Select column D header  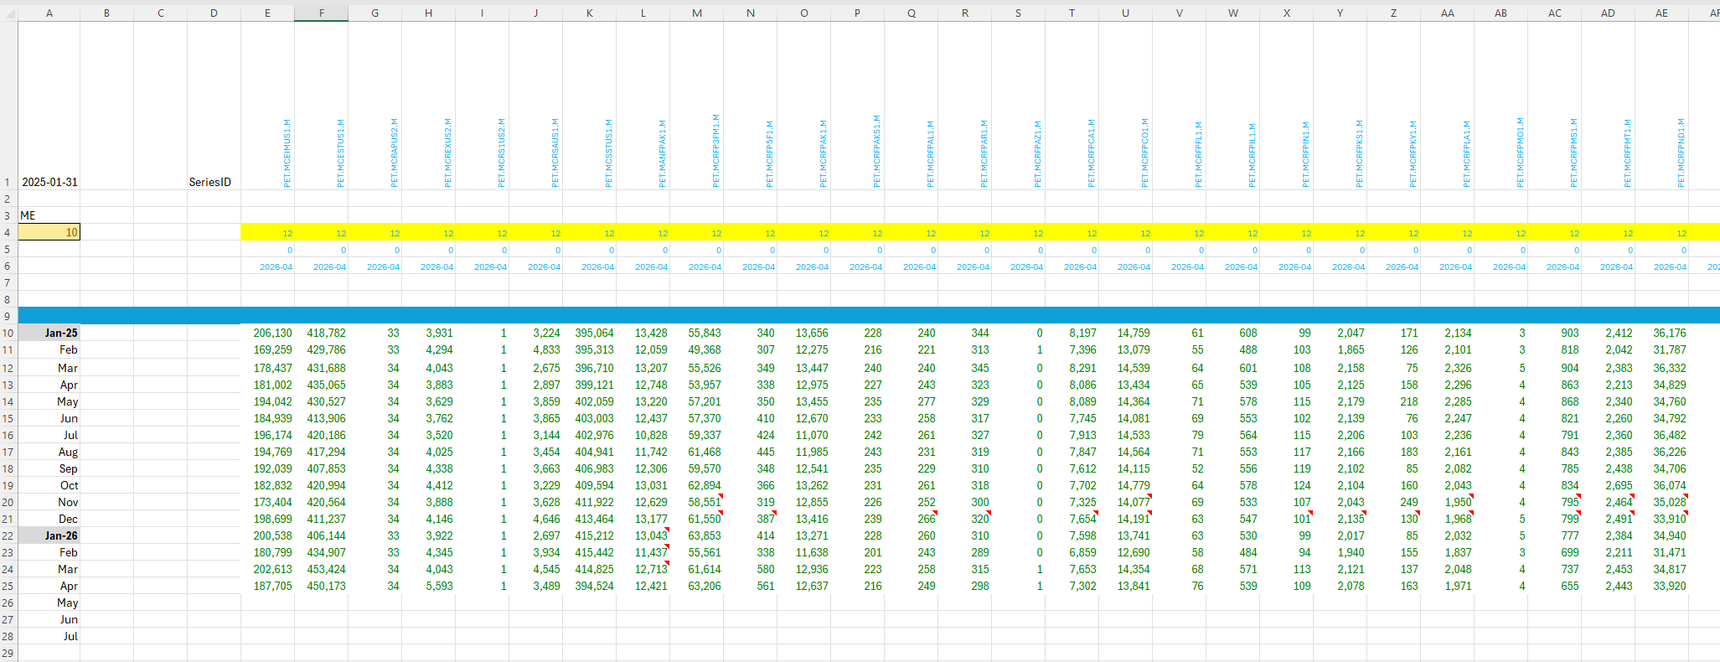tap(214, 13)
